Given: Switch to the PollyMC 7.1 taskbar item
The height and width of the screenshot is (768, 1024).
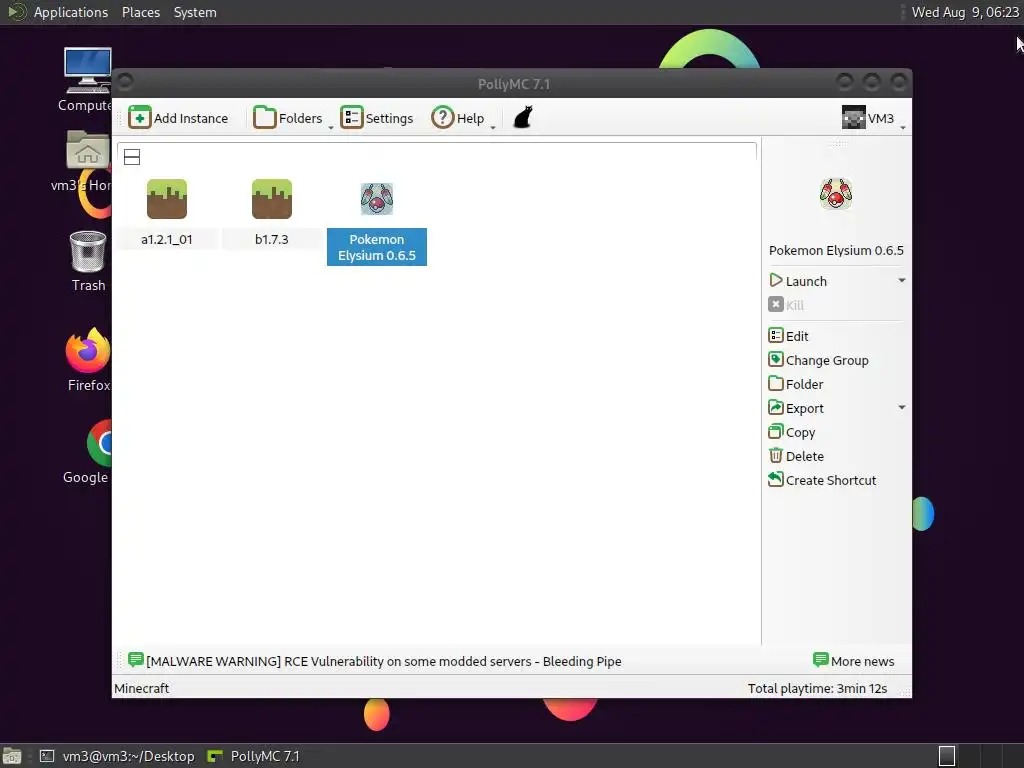Looking at the screenshot, I should (x=253, y=756).
